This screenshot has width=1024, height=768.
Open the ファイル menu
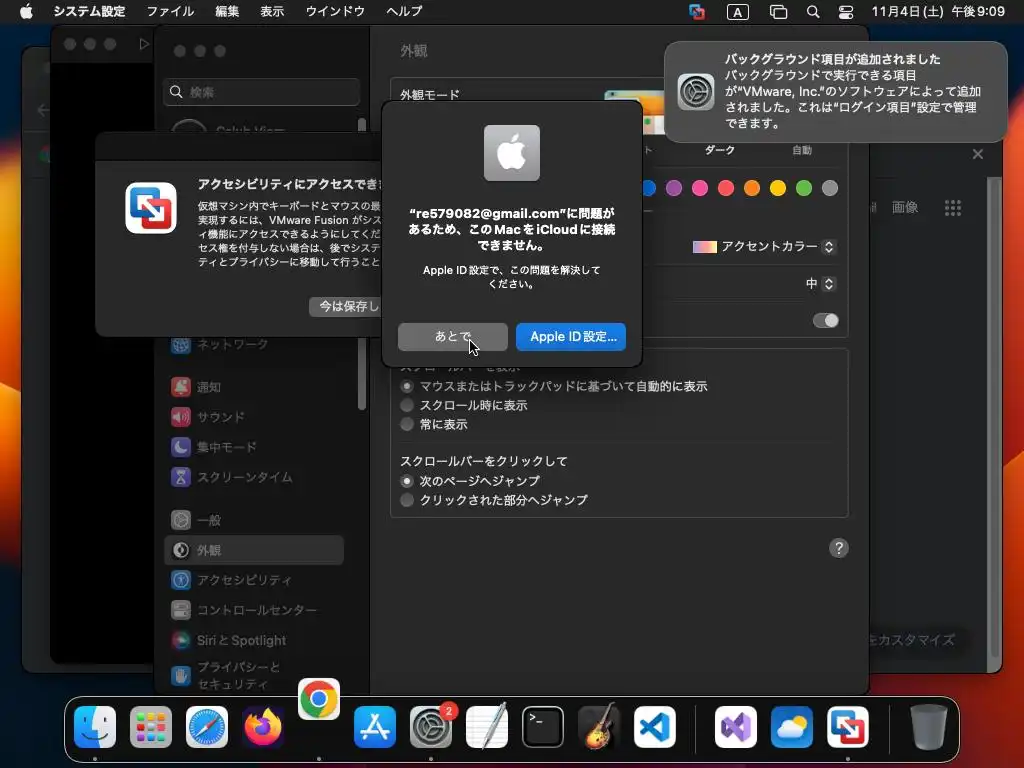170,11
